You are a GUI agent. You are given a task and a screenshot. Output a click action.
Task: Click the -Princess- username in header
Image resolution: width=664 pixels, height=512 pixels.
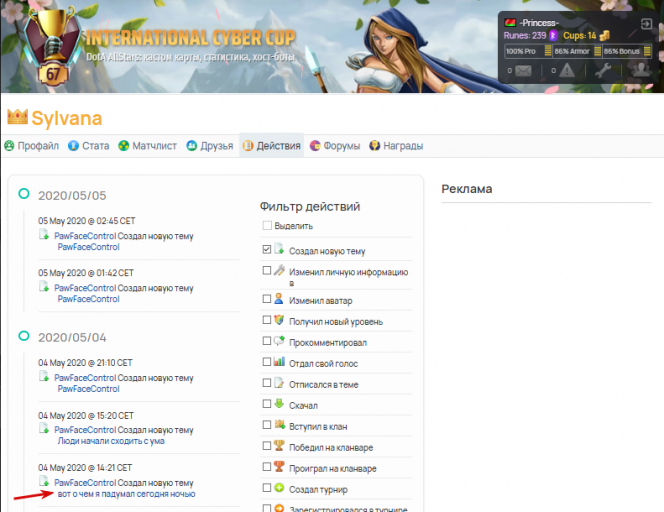539,23
